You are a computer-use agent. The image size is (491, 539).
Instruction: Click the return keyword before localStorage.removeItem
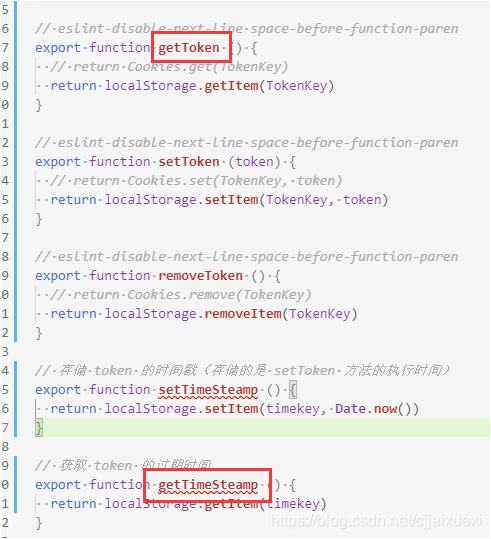tap(74, 314)
